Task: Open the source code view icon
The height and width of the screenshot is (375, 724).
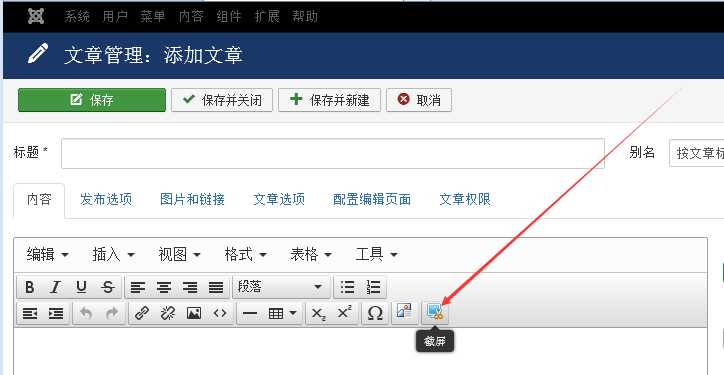Action: (x=220, y=314)
